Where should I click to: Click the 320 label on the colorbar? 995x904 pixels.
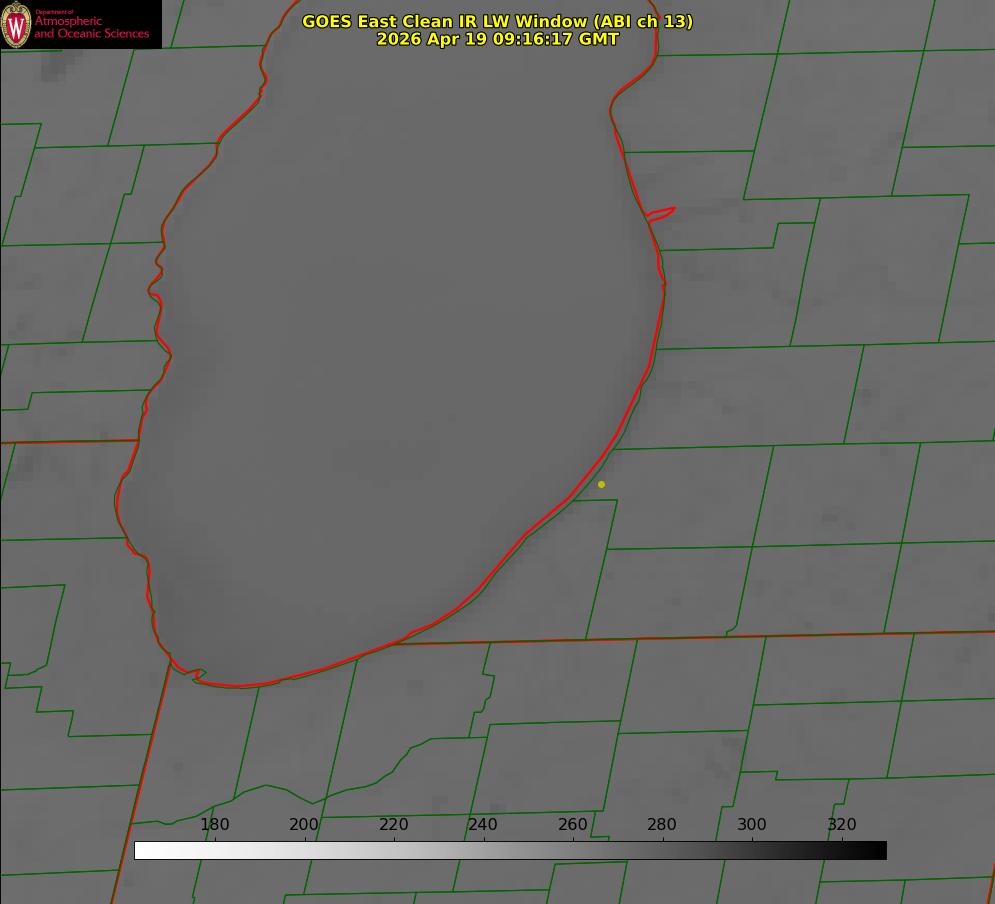(x=841, y=824)
